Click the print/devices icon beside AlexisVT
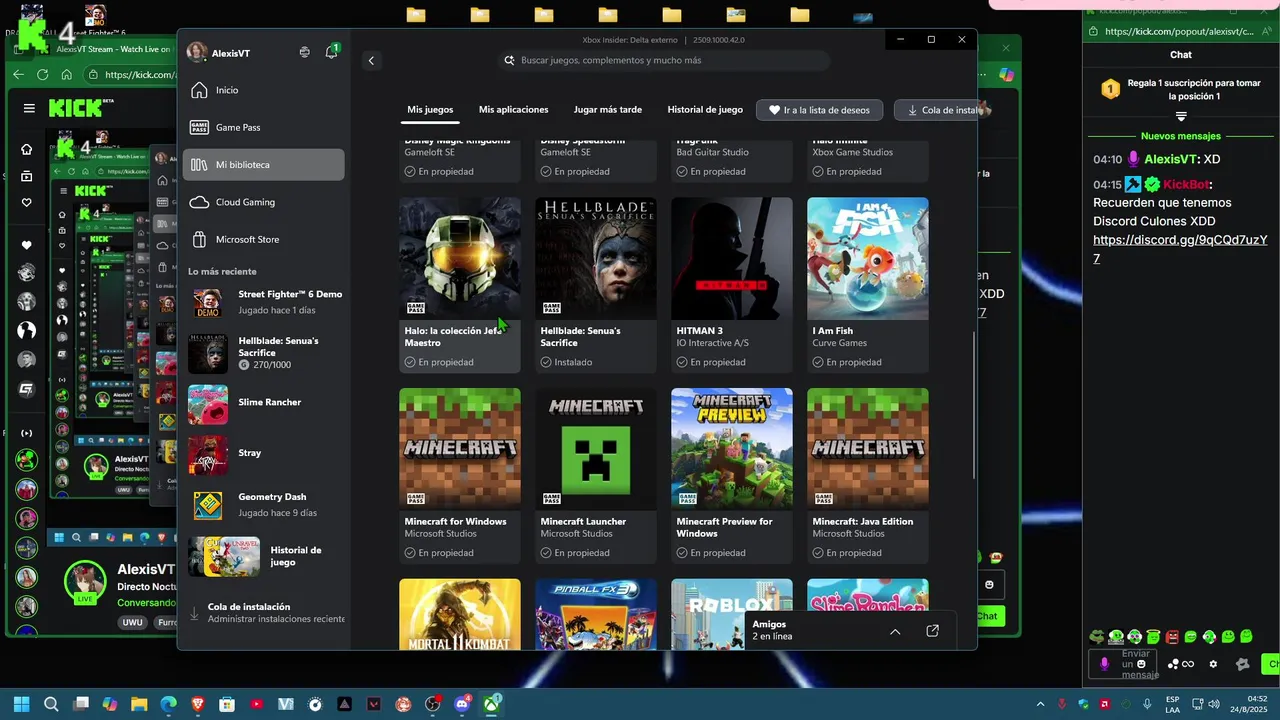The width and height of the screenshot is (1280, 720). click(304, 52)
